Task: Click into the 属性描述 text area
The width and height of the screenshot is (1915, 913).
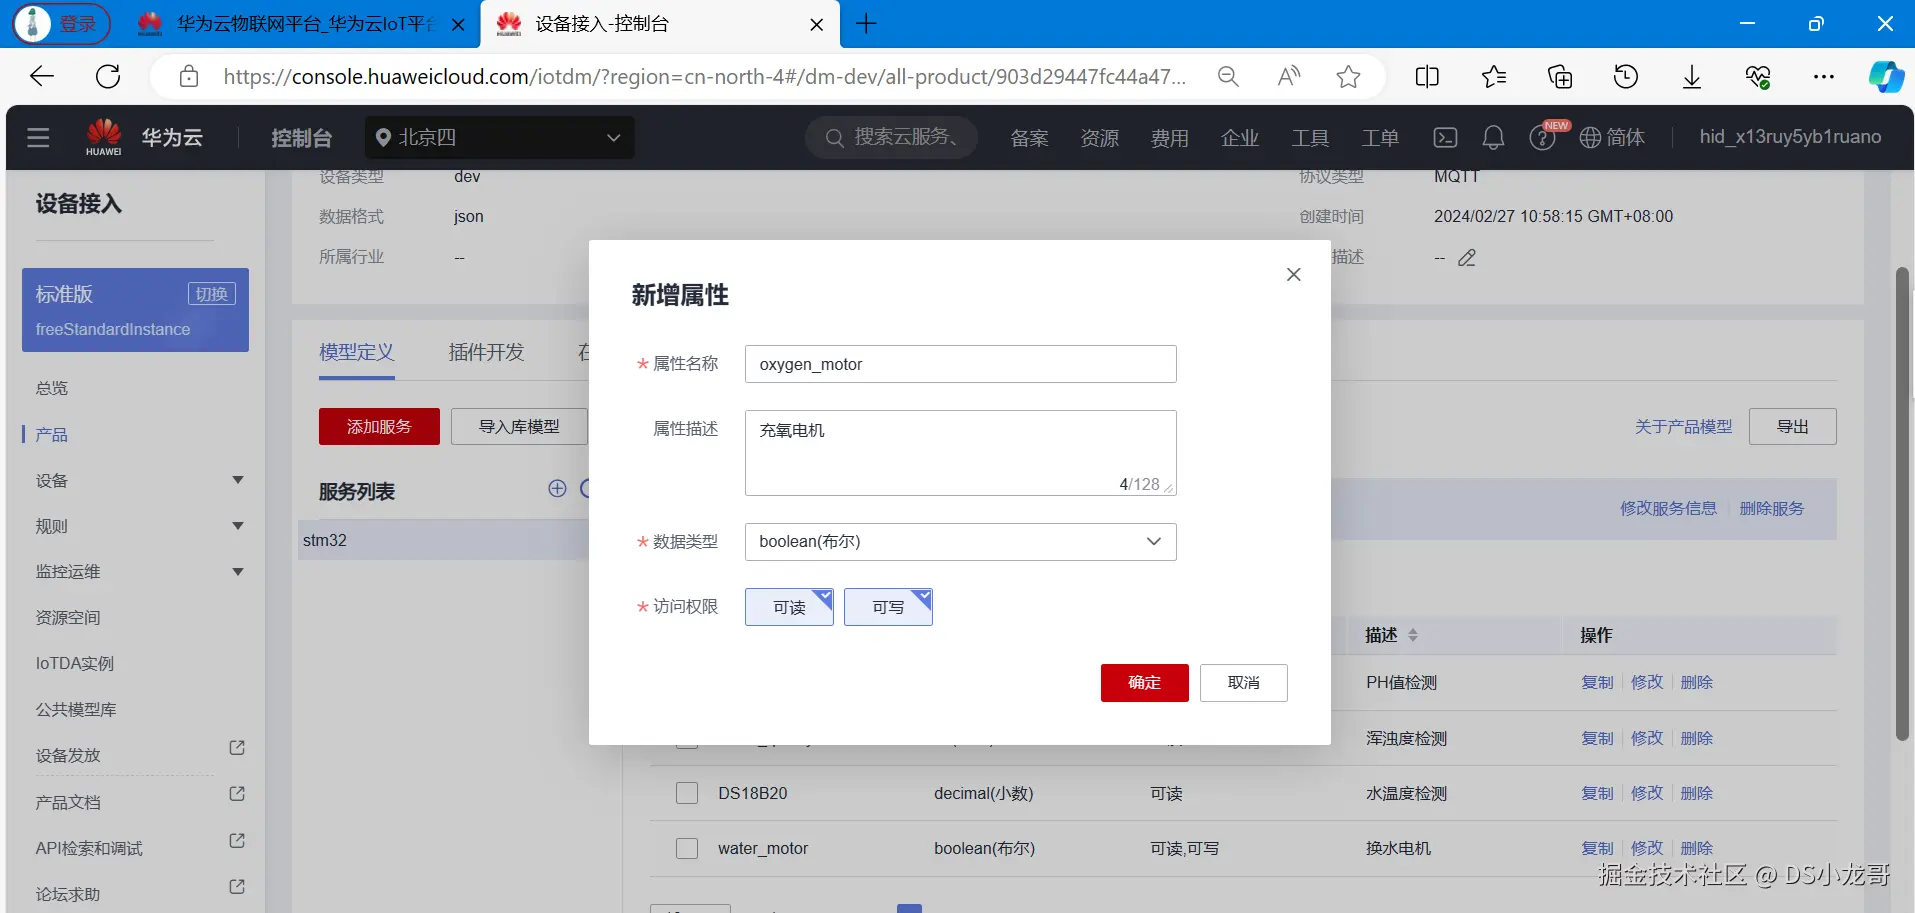Action: click(x=960, y=453)
